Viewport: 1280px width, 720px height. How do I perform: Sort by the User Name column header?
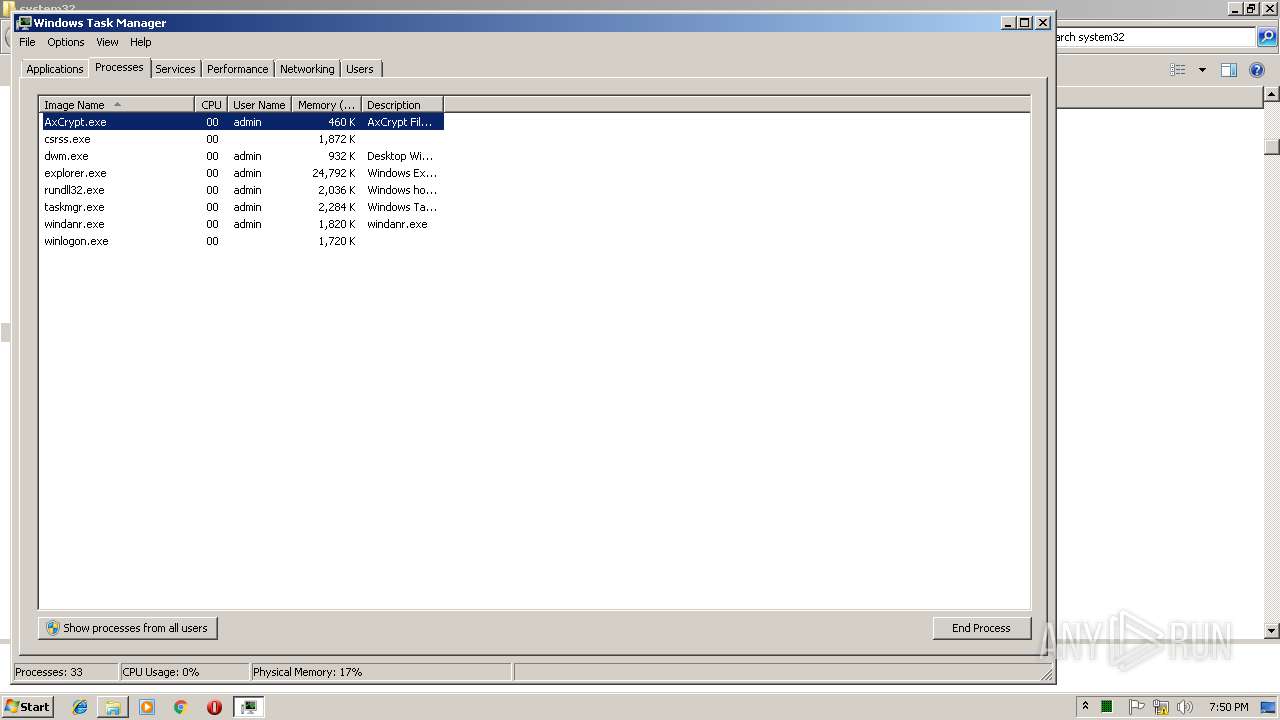coord(260,105)
